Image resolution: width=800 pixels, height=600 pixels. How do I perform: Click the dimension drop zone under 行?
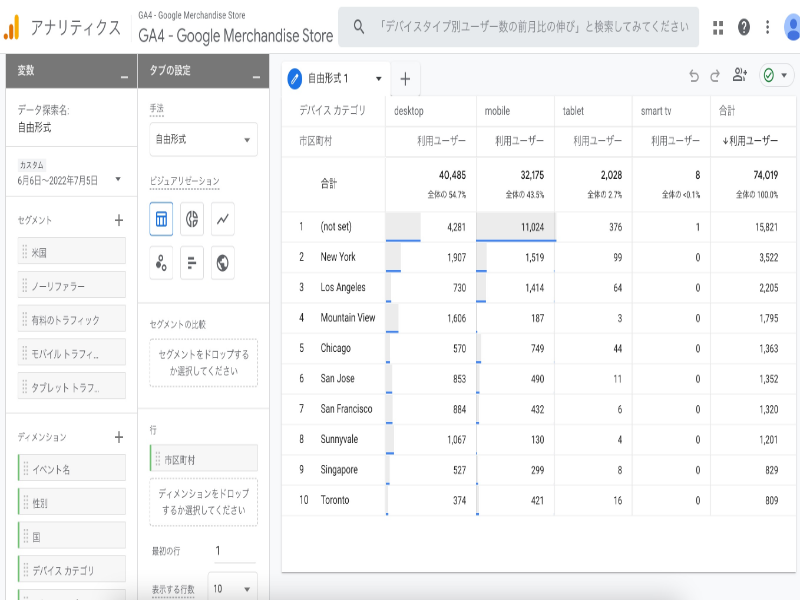pos(203,502)
